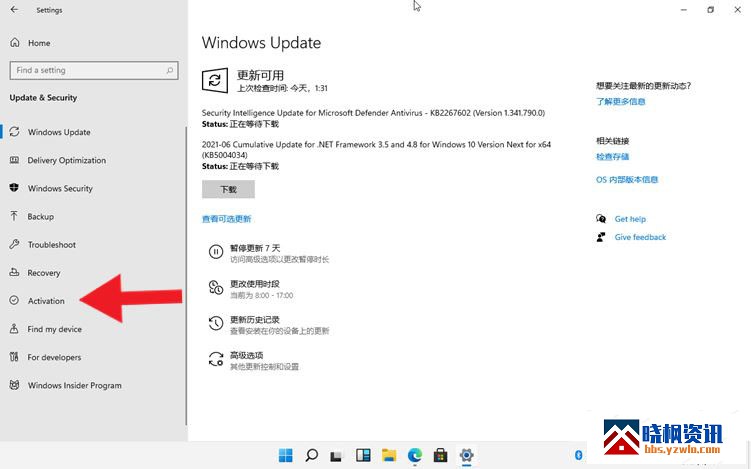
Task: Open Find my device settings
Action: (55, 329)
